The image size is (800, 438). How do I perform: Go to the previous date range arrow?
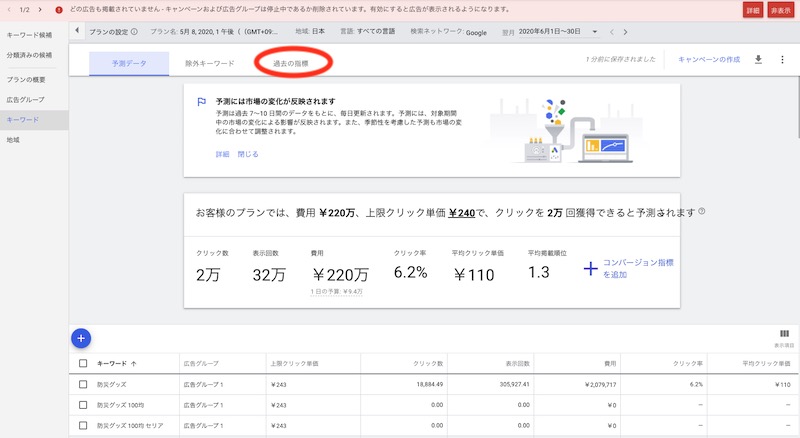(x=612, y=32)
